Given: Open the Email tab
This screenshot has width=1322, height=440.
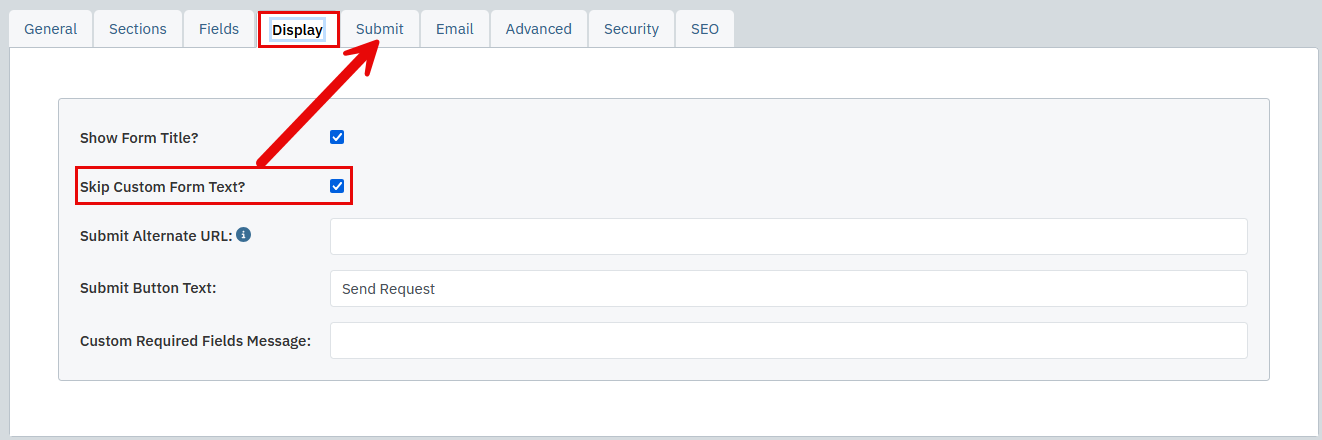Looking at the screenshot, I should click(x=455, y=29).
